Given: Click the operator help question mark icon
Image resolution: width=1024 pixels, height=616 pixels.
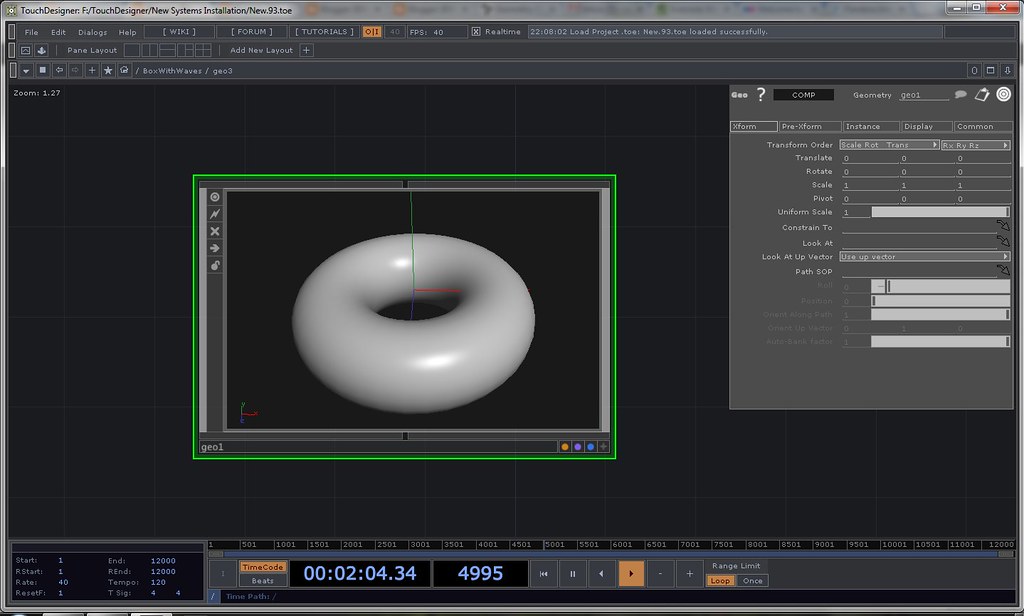Looking at the screenshot, I should coord(761,95).
